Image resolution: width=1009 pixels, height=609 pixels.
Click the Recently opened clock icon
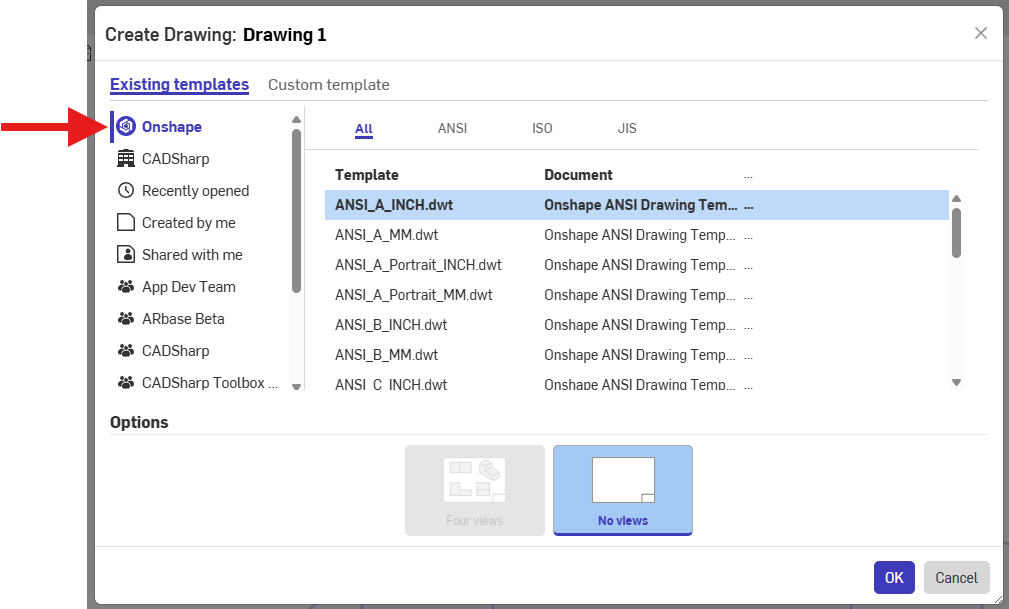[126, 191]
